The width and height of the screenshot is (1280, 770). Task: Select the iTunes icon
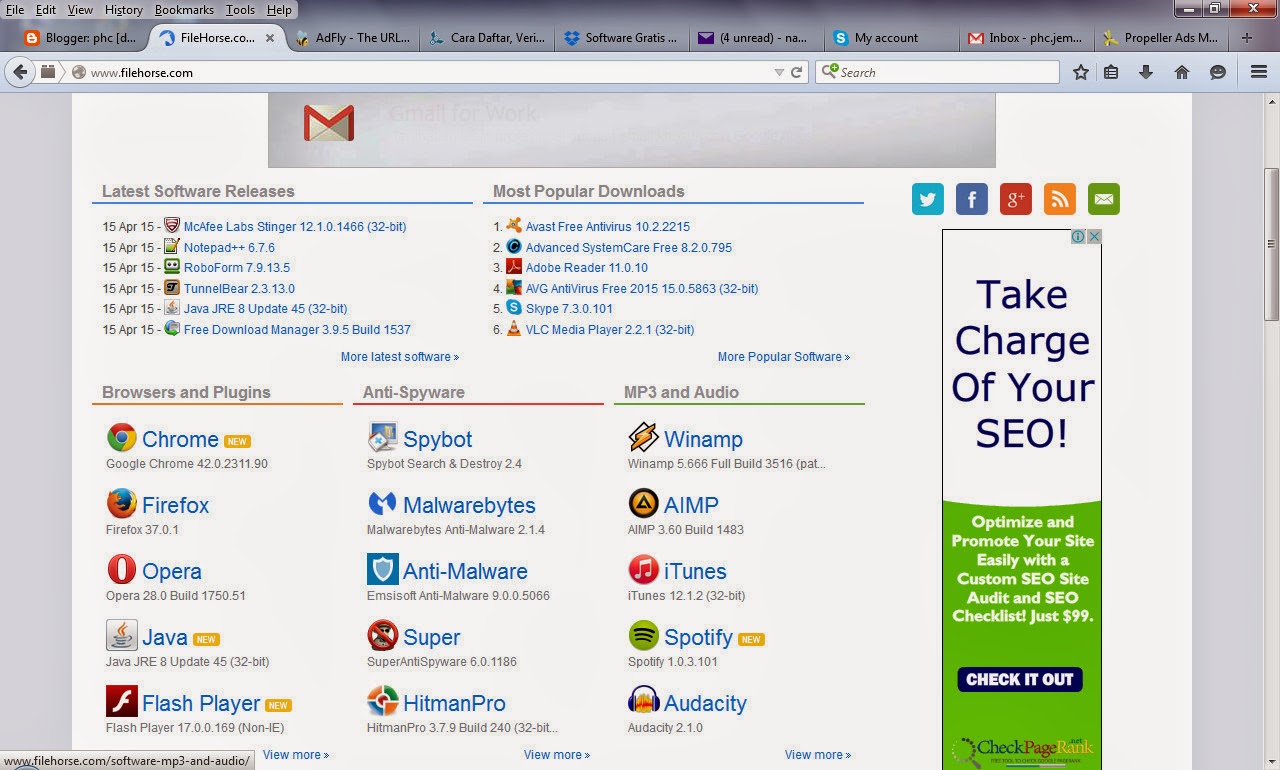[643, 570]
